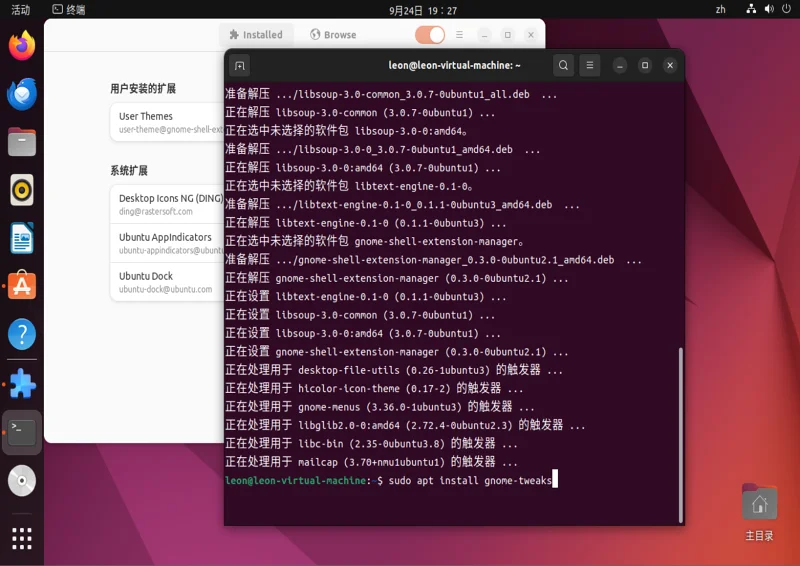Show applications grid button
This screenshot has width=800, height=566.
pyautogui.click(x=22, y=538)
